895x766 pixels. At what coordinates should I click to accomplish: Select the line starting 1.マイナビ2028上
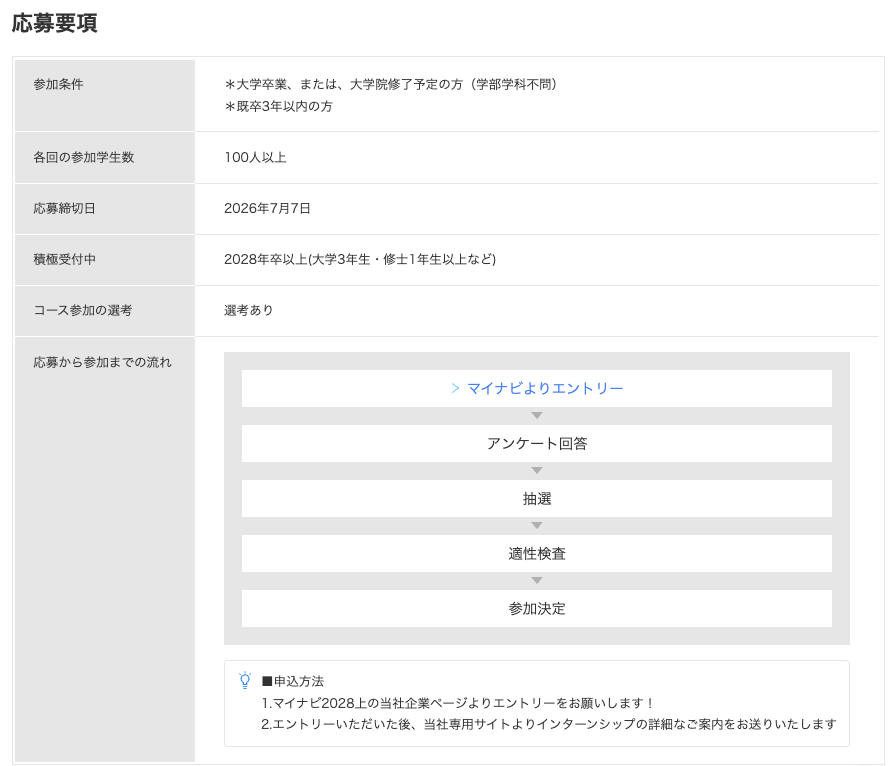coord(457,703)
